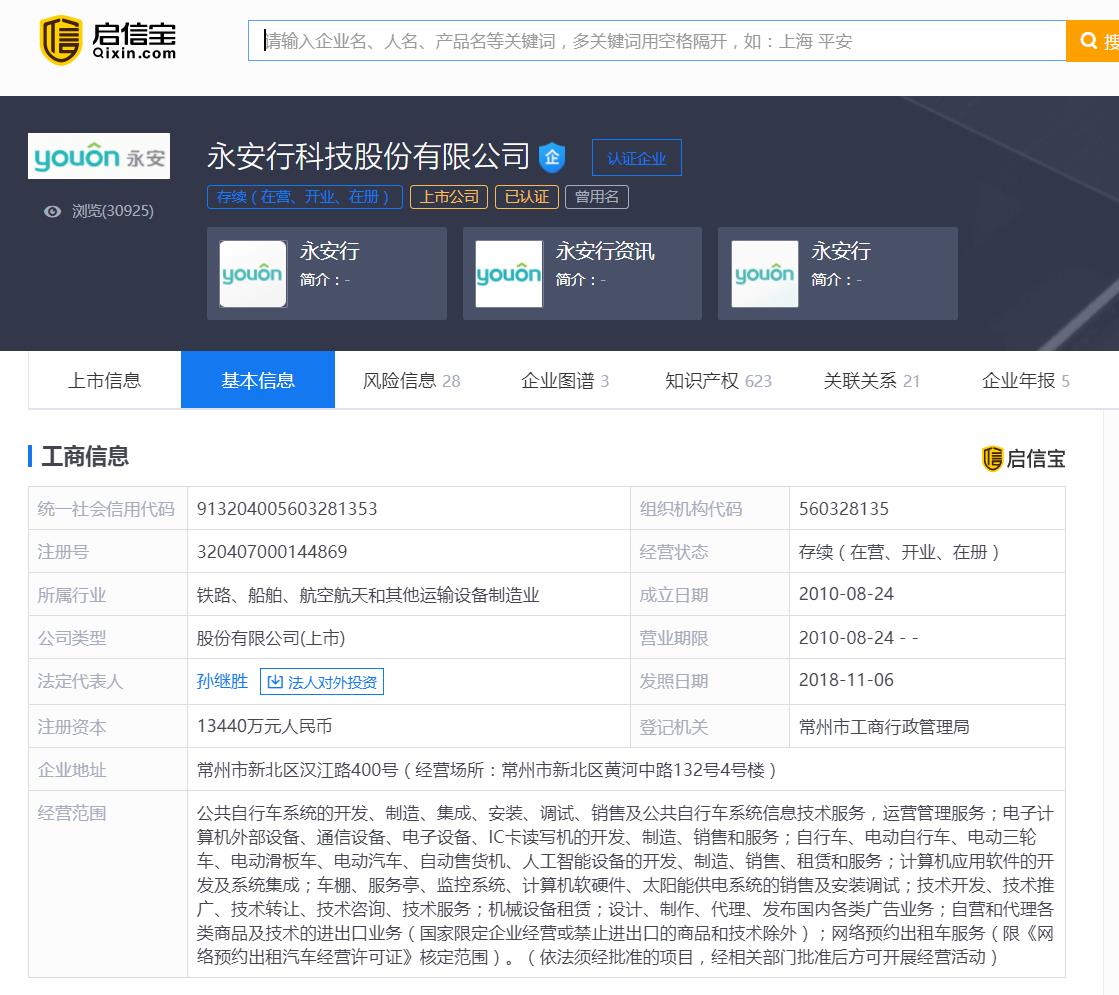Click the 曾用名 tag
Image resolution: width=1119 pixels, height=995 pixels.
coord(597,197)
